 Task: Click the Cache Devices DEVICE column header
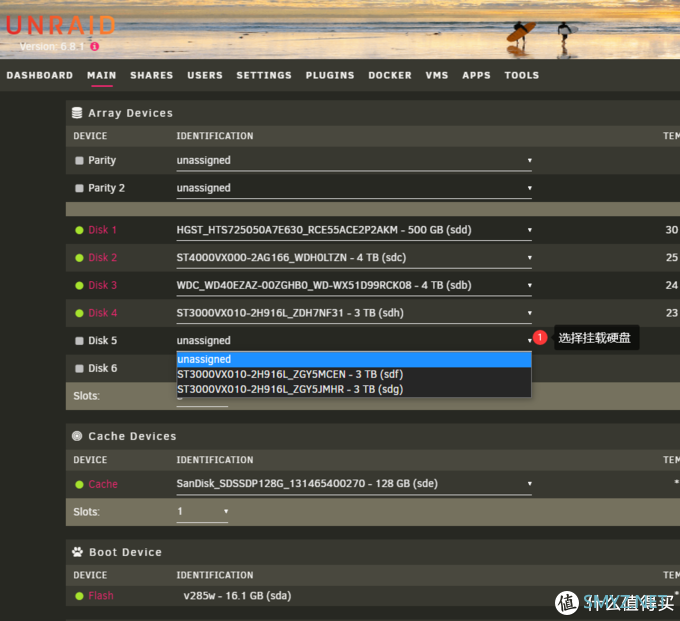click(x=90, y=460)
